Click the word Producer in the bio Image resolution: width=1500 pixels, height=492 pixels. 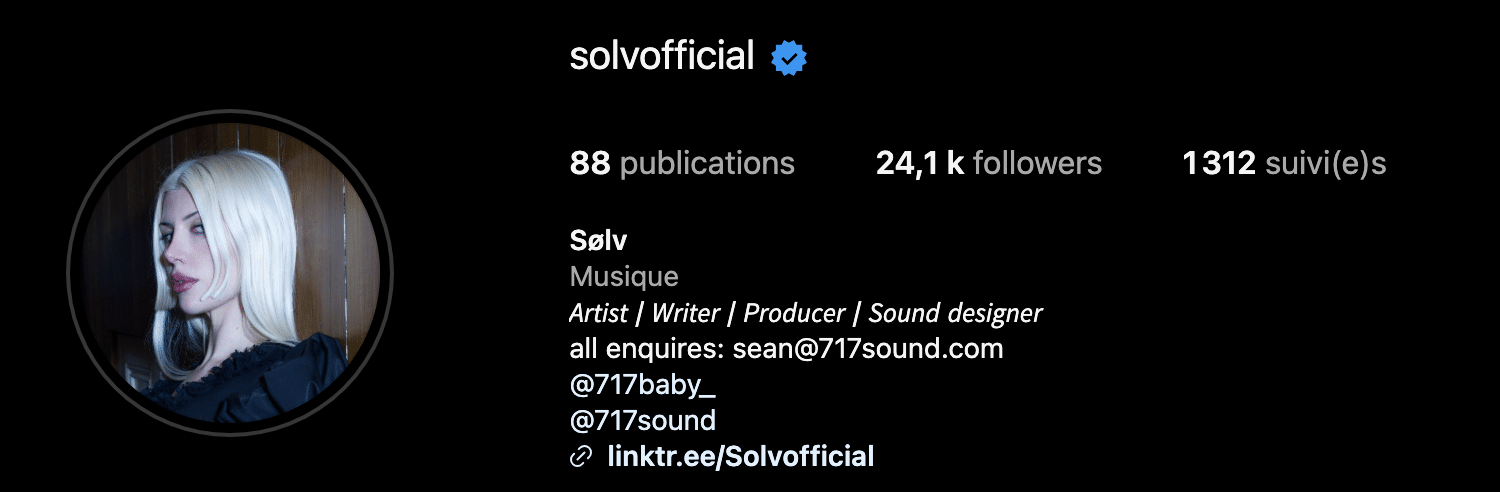tap(794, 313)
